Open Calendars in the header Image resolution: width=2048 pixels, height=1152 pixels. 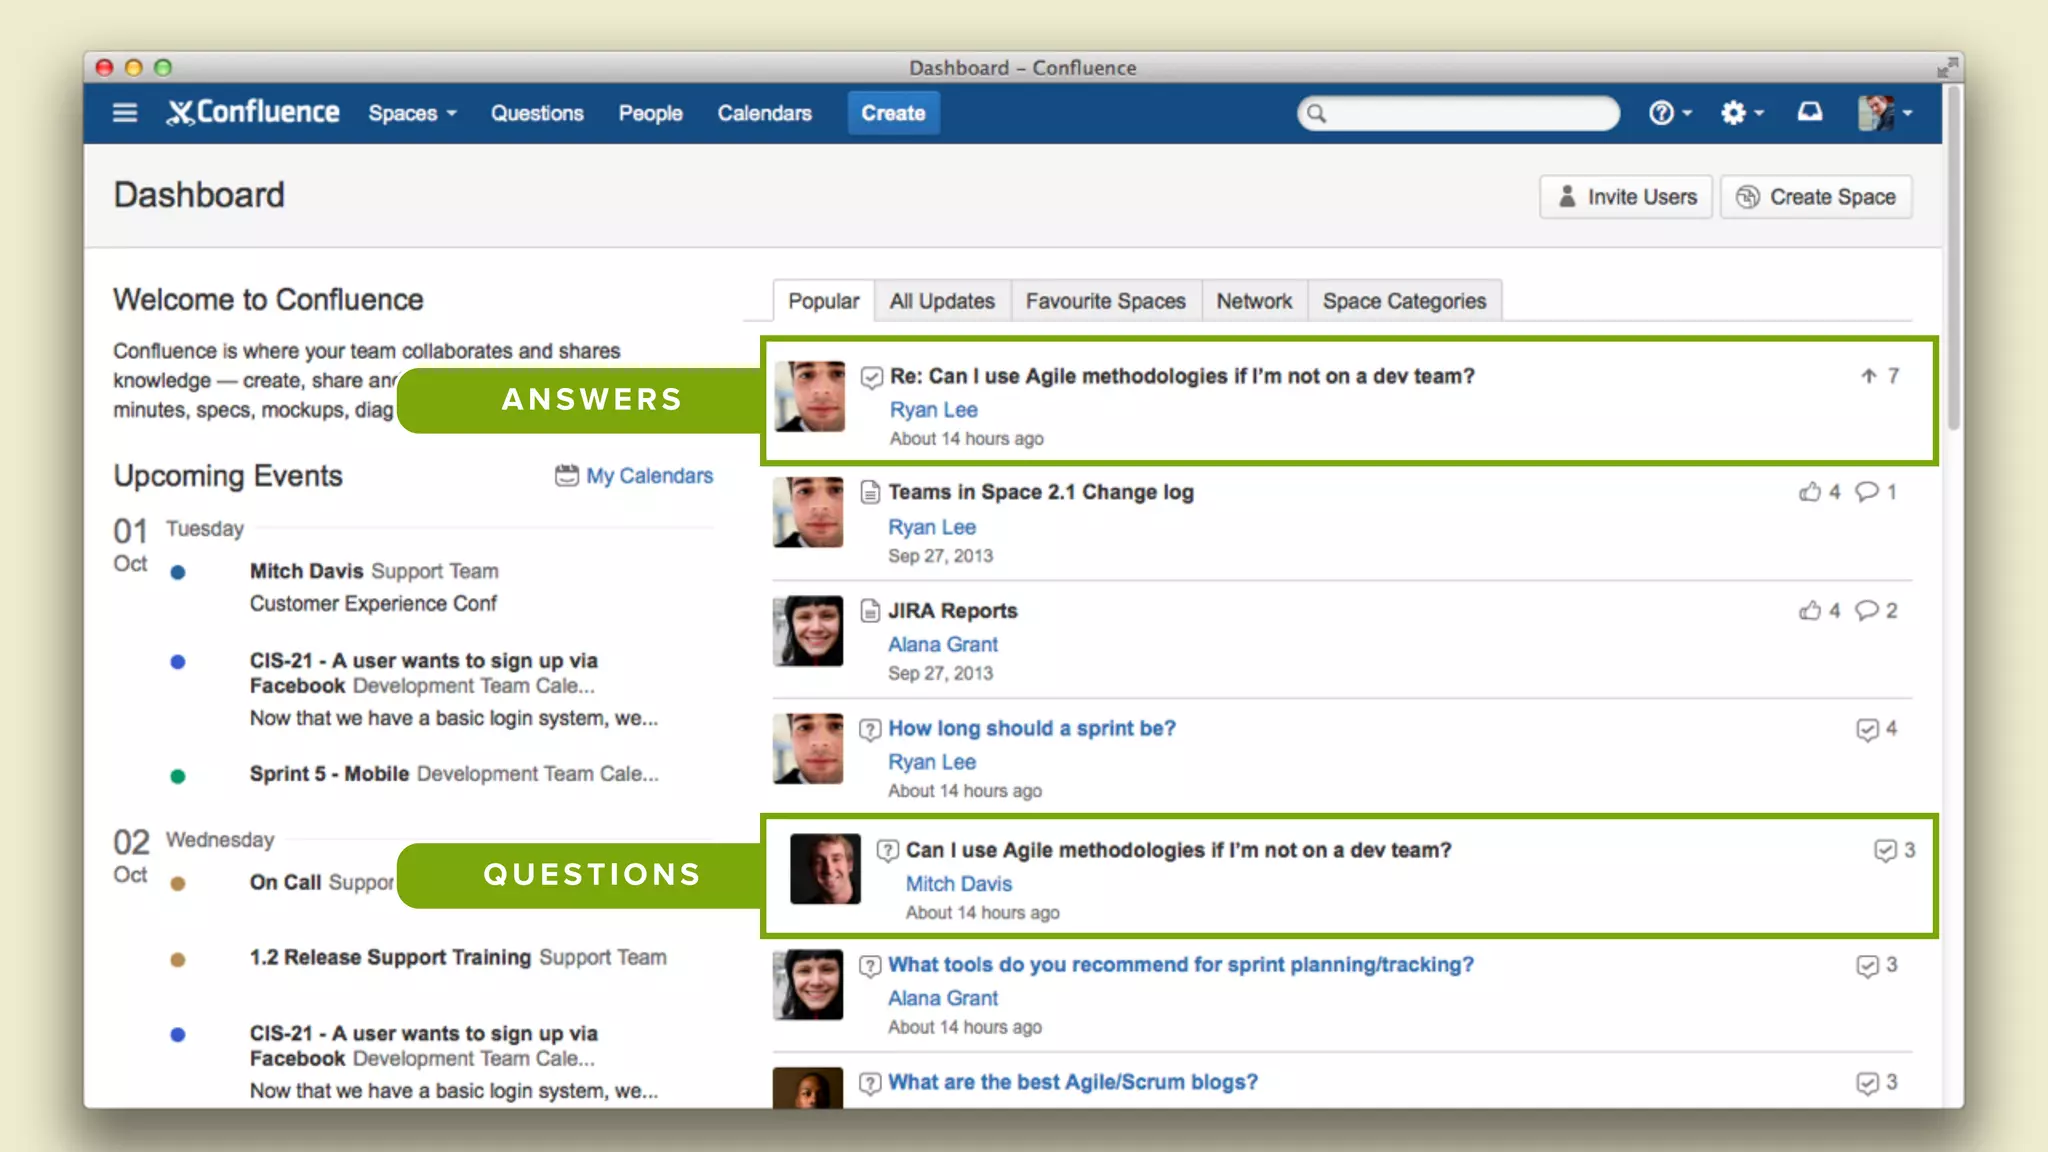coord(764,113)
